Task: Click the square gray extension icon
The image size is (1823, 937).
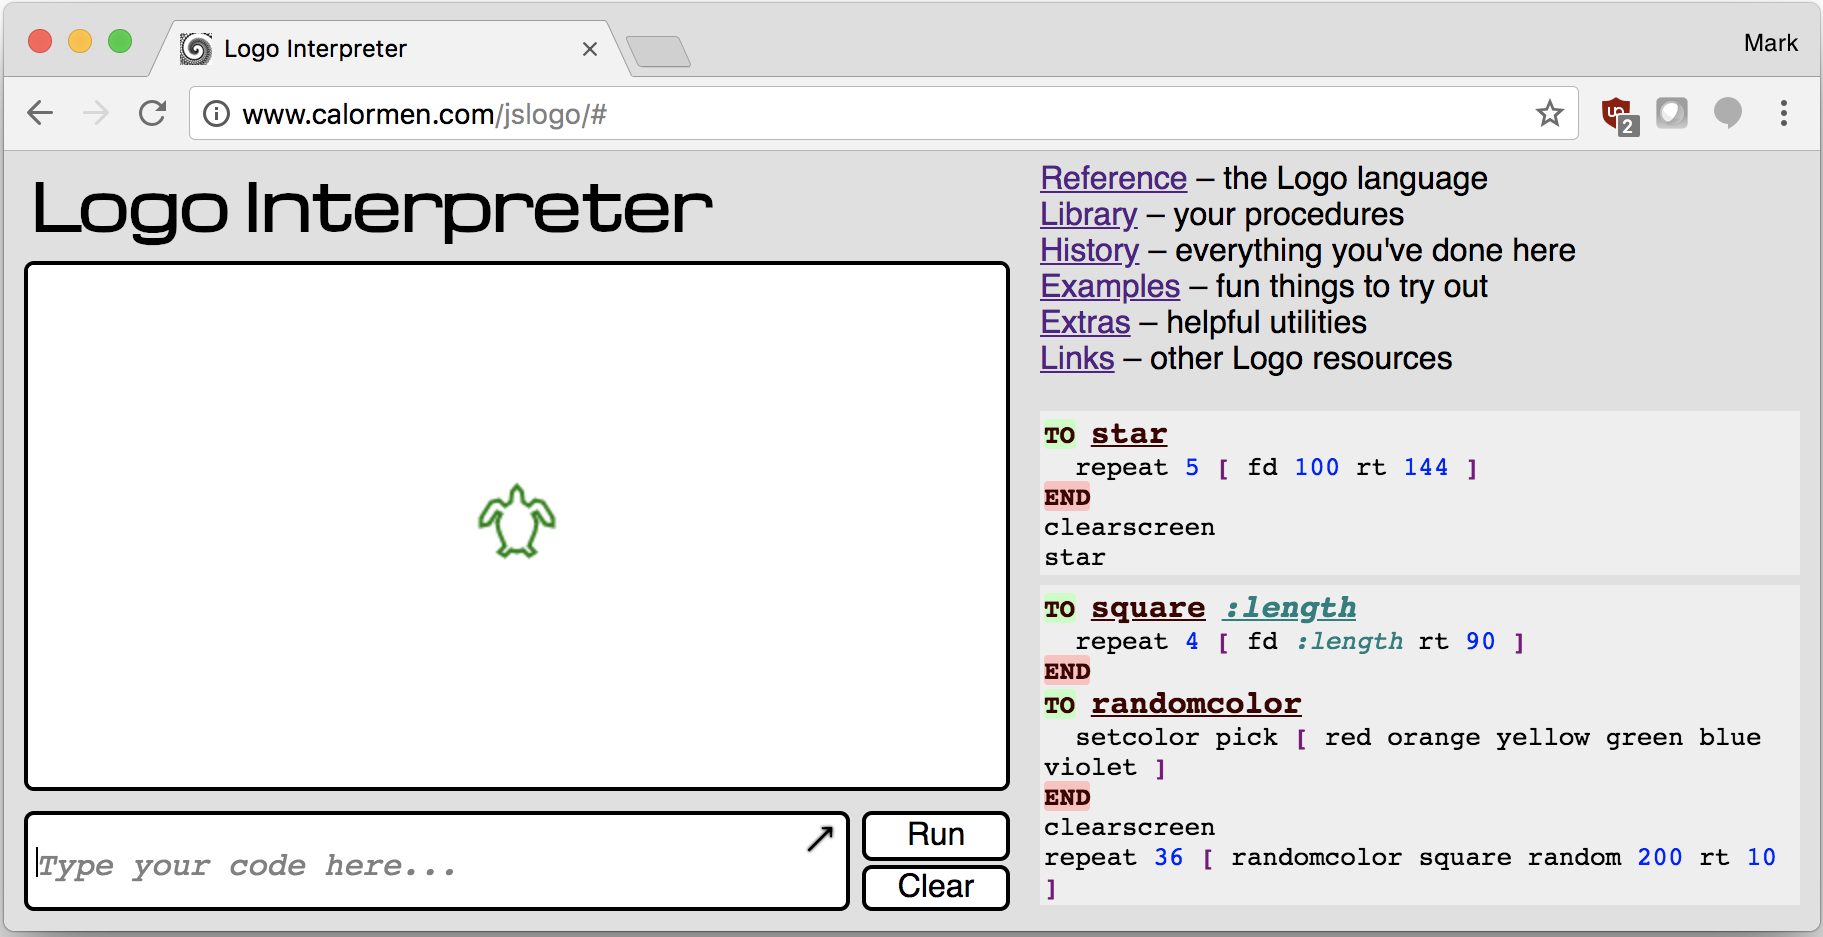Action: coord(1671,113)
